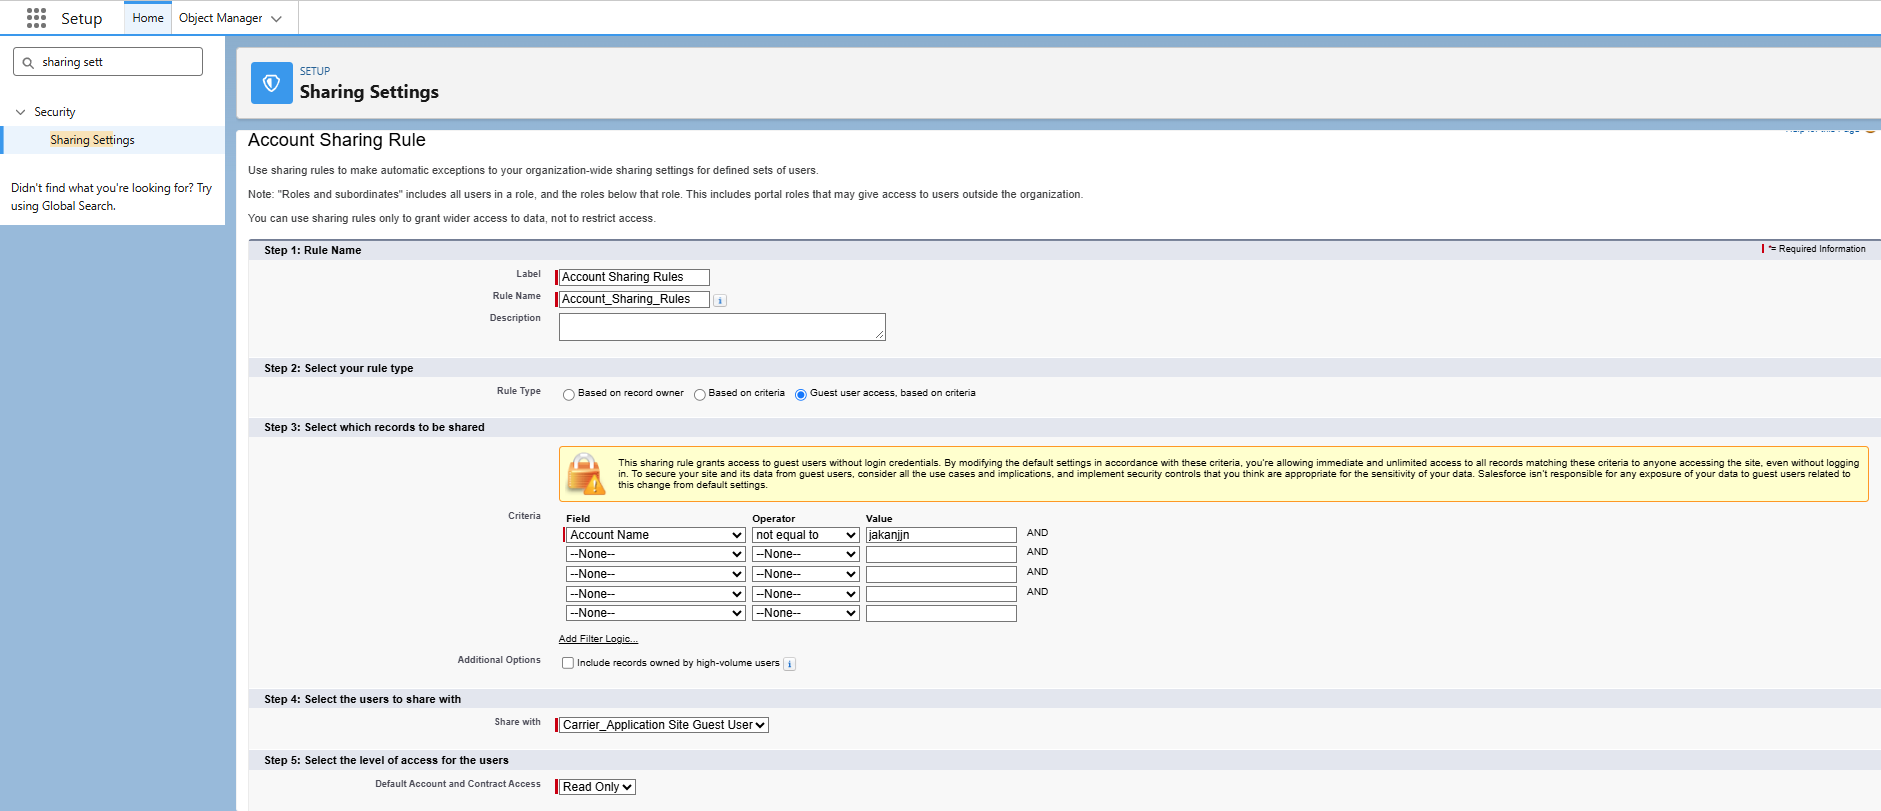Click the search magnifier icon in Quick Find
1881x811 pixels.
tap(28, 63)
